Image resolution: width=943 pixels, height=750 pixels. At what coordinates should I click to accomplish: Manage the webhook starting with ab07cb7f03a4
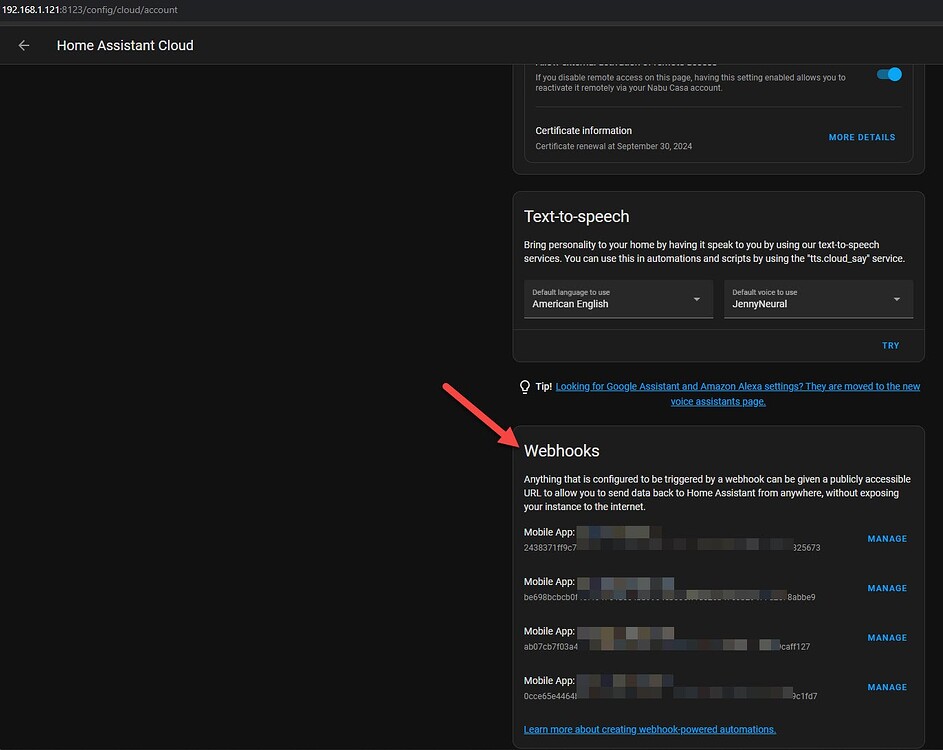point(887,637)
